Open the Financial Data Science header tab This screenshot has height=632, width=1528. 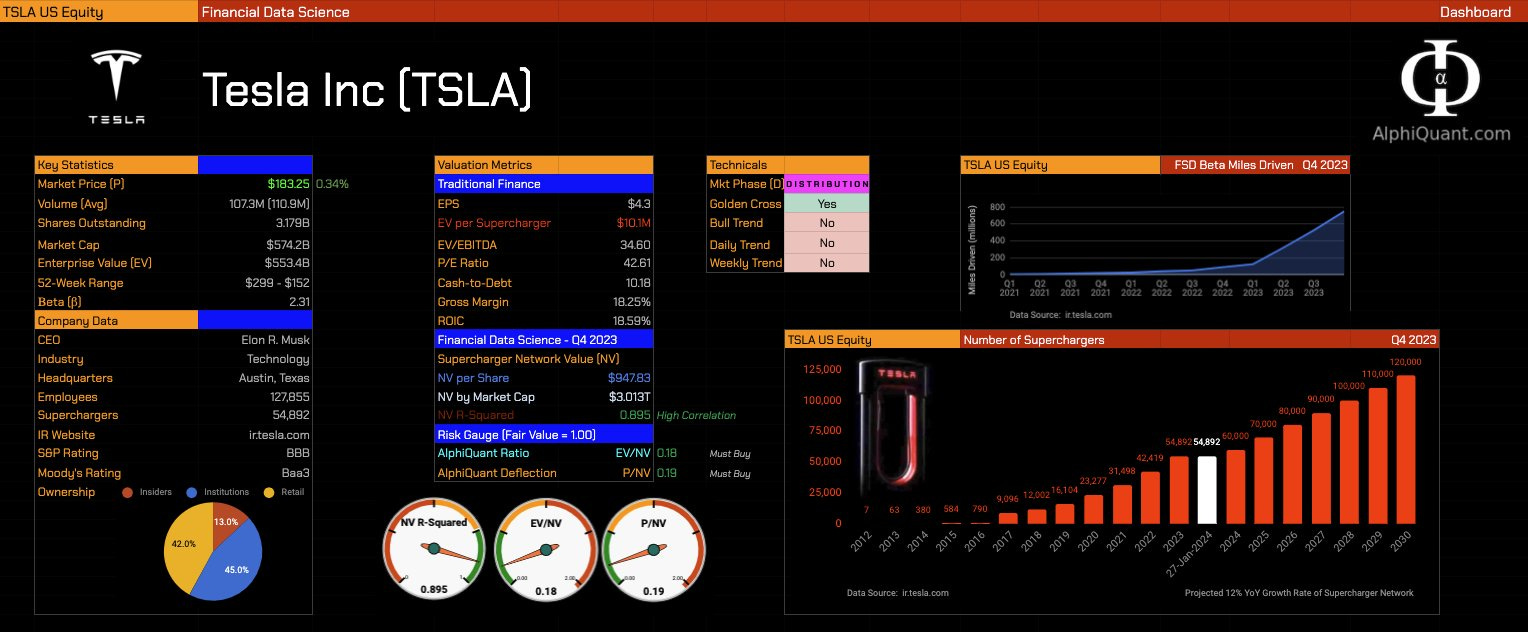276,12
